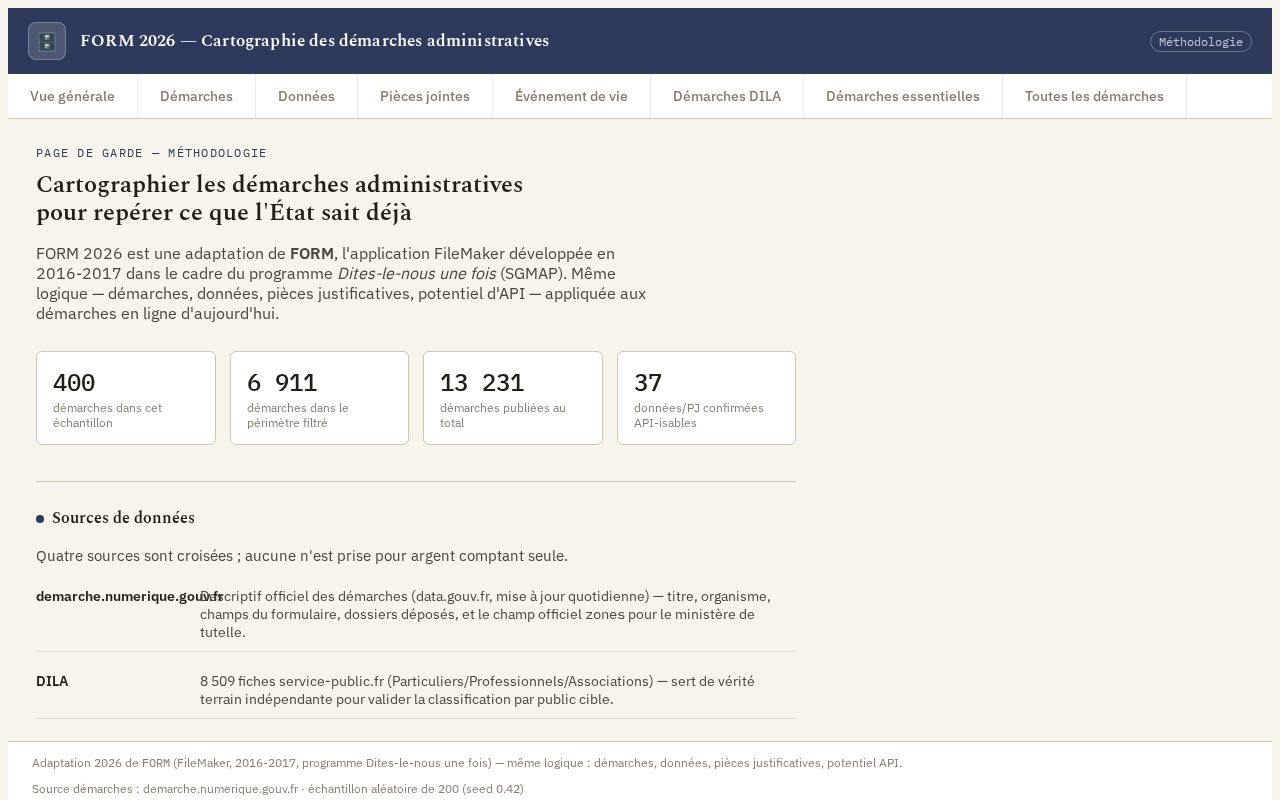Click the demarche.numerique.gouv.fr source label

[129, 596]
